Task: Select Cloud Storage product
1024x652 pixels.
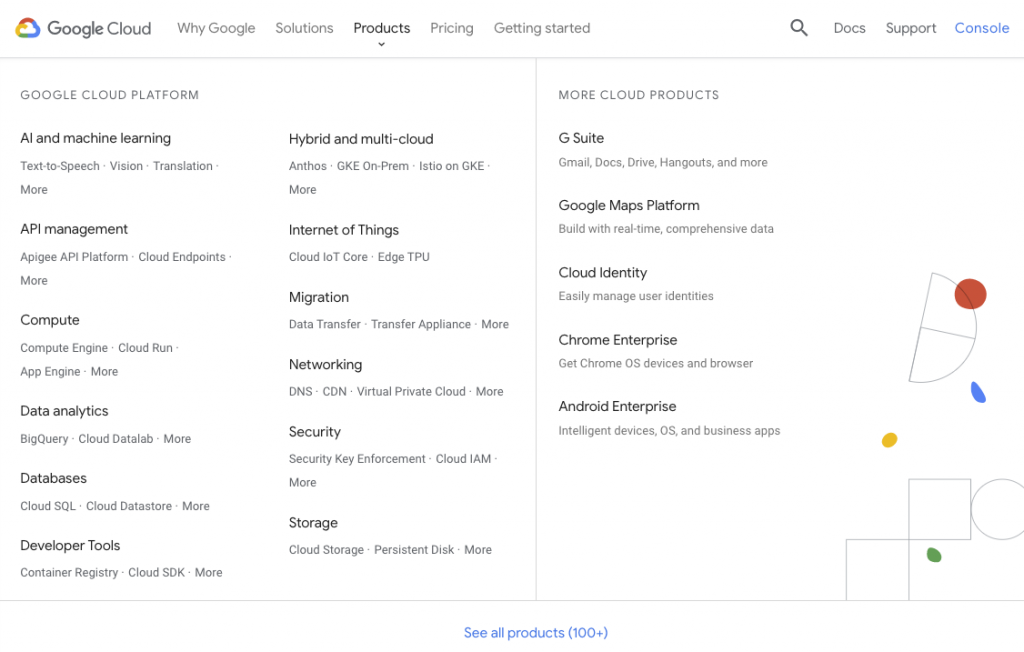Action: (327, 549)
